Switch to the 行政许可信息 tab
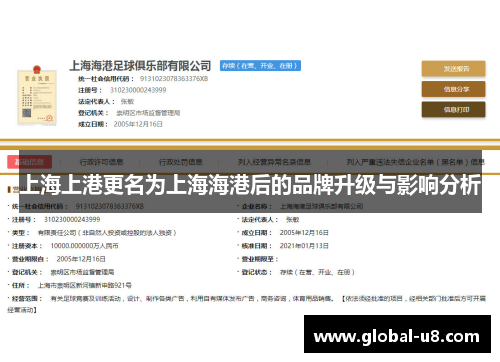500x362 pixels. pyautogui.click(x=101, y=162)
